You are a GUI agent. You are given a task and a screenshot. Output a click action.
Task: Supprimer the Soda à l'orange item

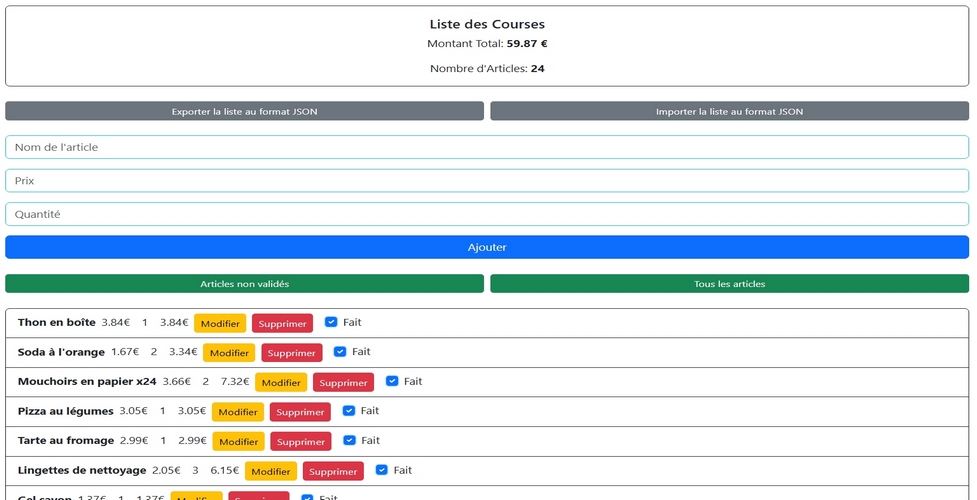(x=292, y=353)
